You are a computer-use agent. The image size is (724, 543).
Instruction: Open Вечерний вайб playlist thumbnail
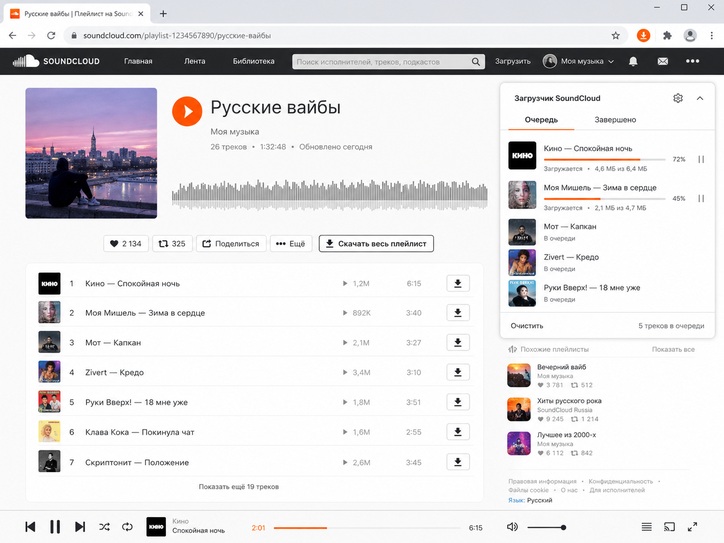[519, 375]
